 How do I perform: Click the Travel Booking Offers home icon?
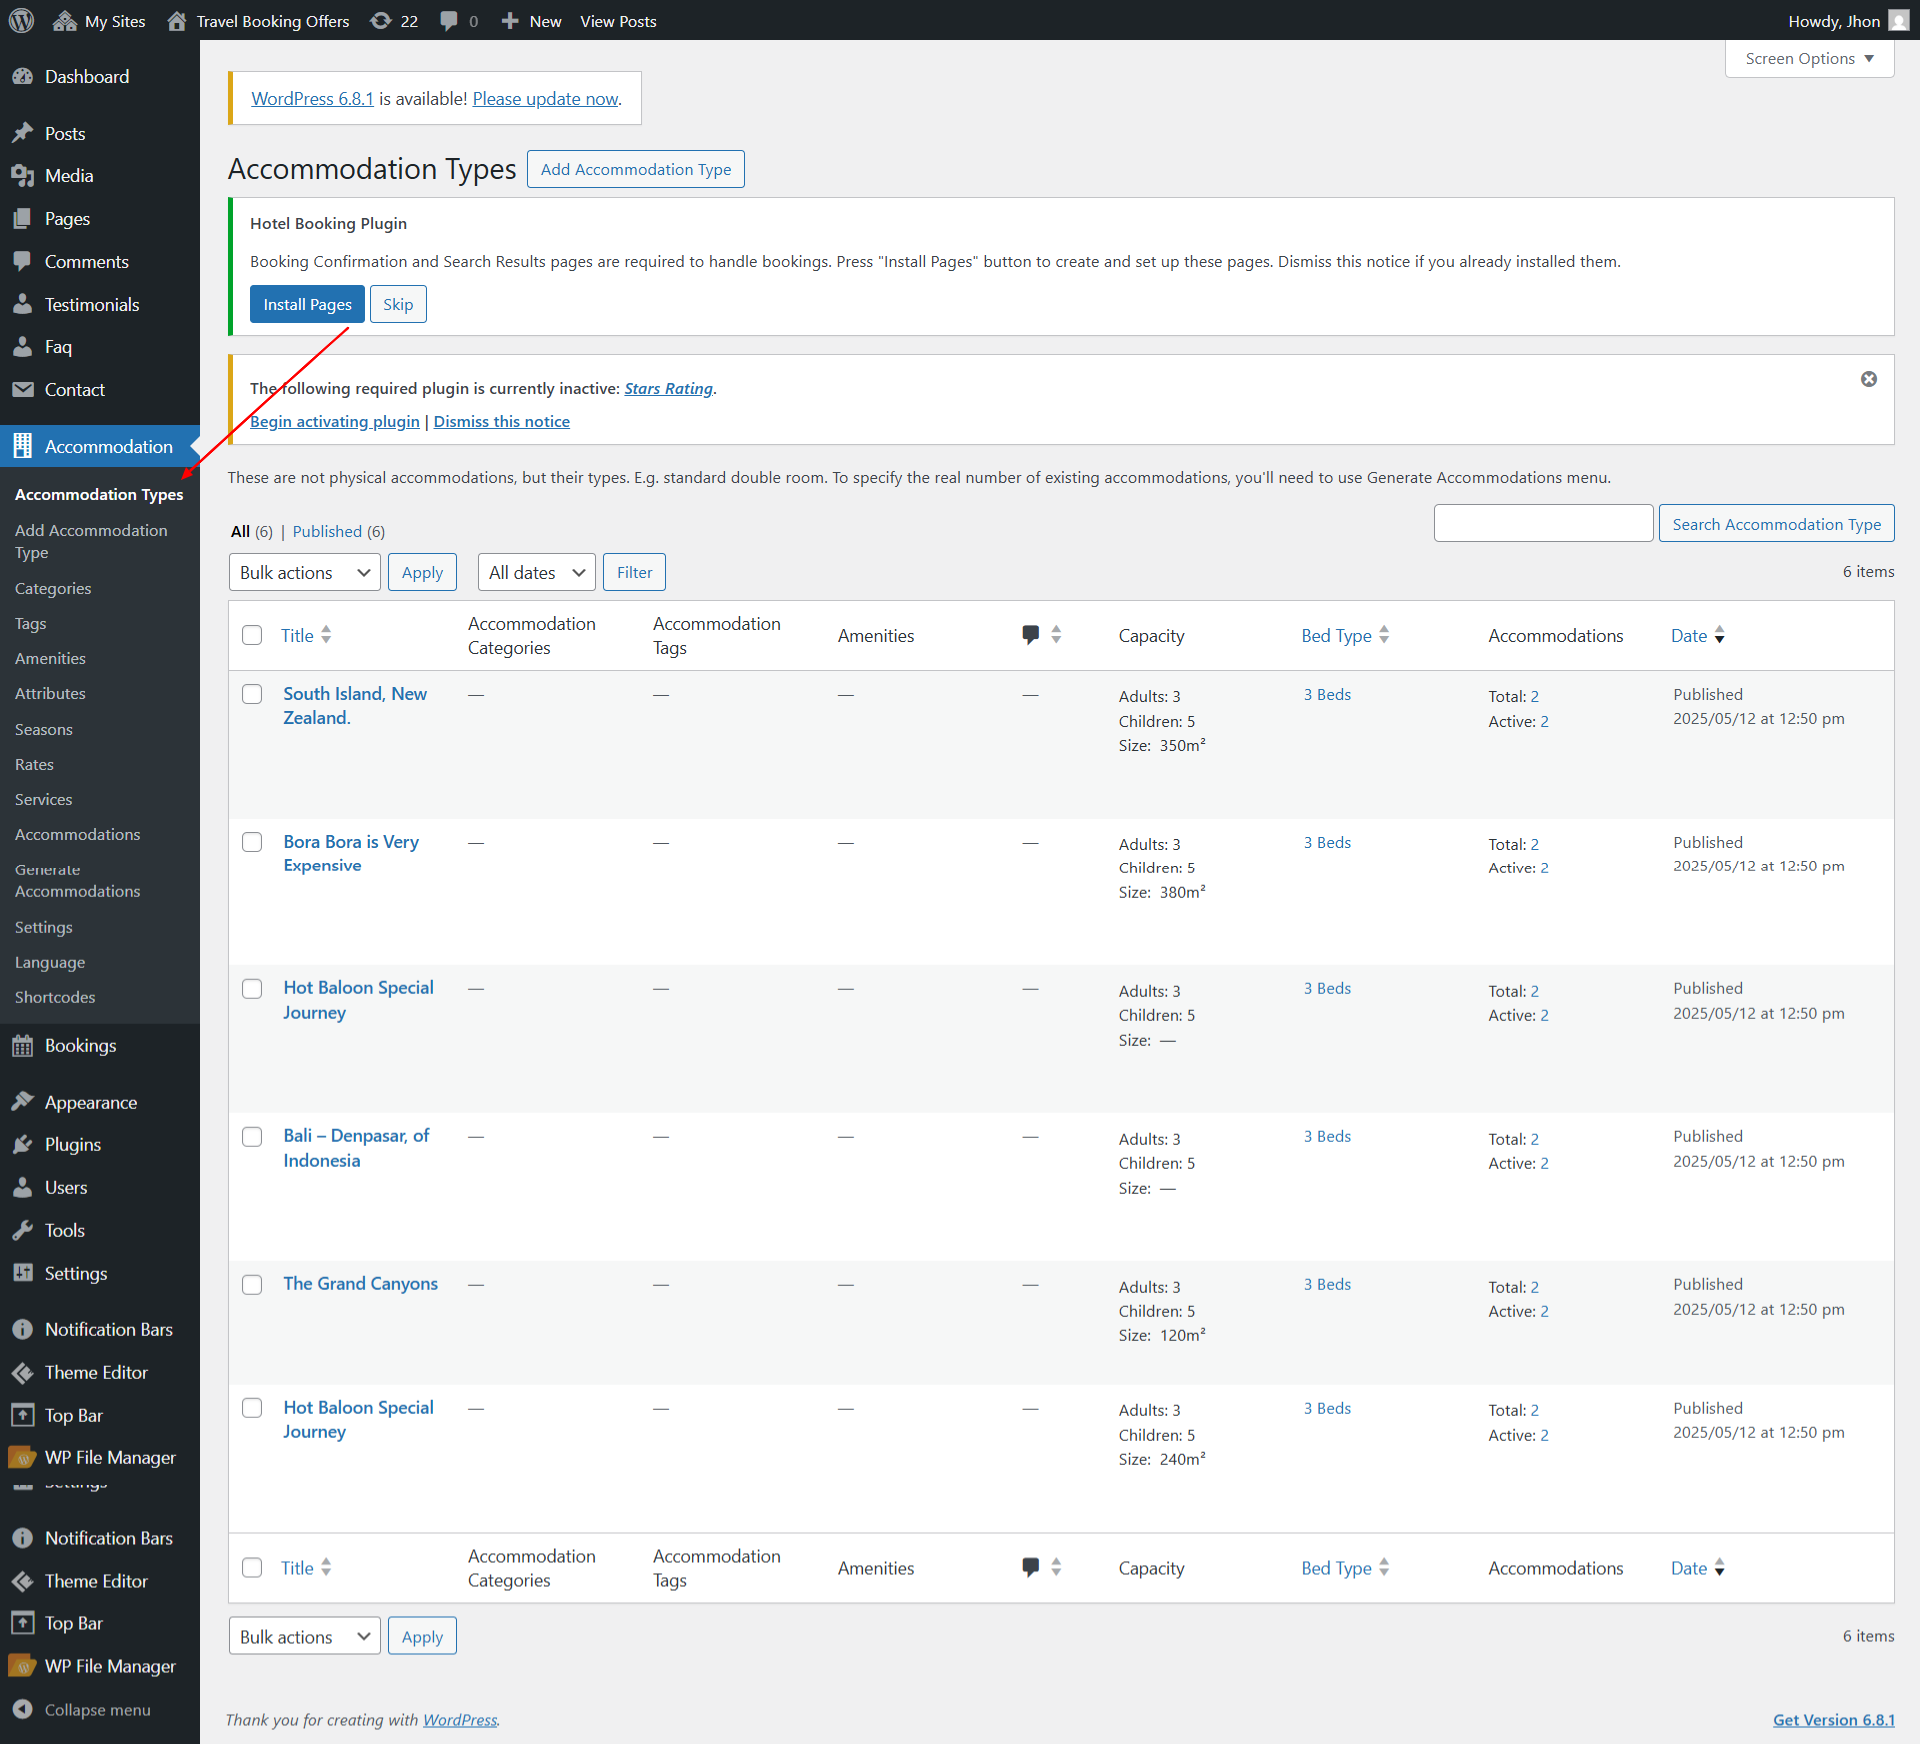[177, 21]
